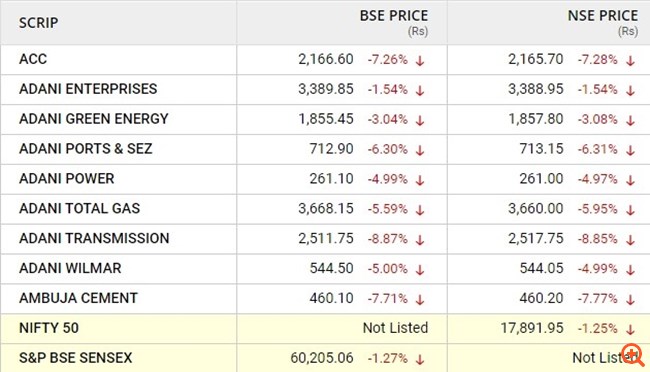Screen dimensions: 650x372
Task: Click Adani Transmission NSE down arrow
Action: click(631, 240)
